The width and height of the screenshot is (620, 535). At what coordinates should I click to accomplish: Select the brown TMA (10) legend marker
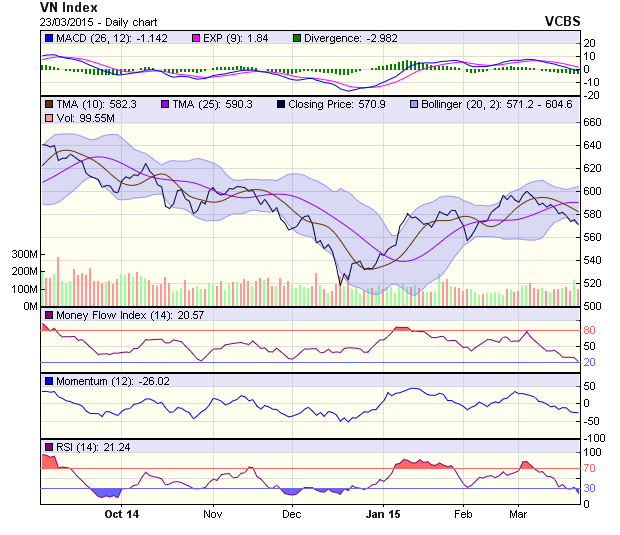pyautogui.click(x=48, y=104)
